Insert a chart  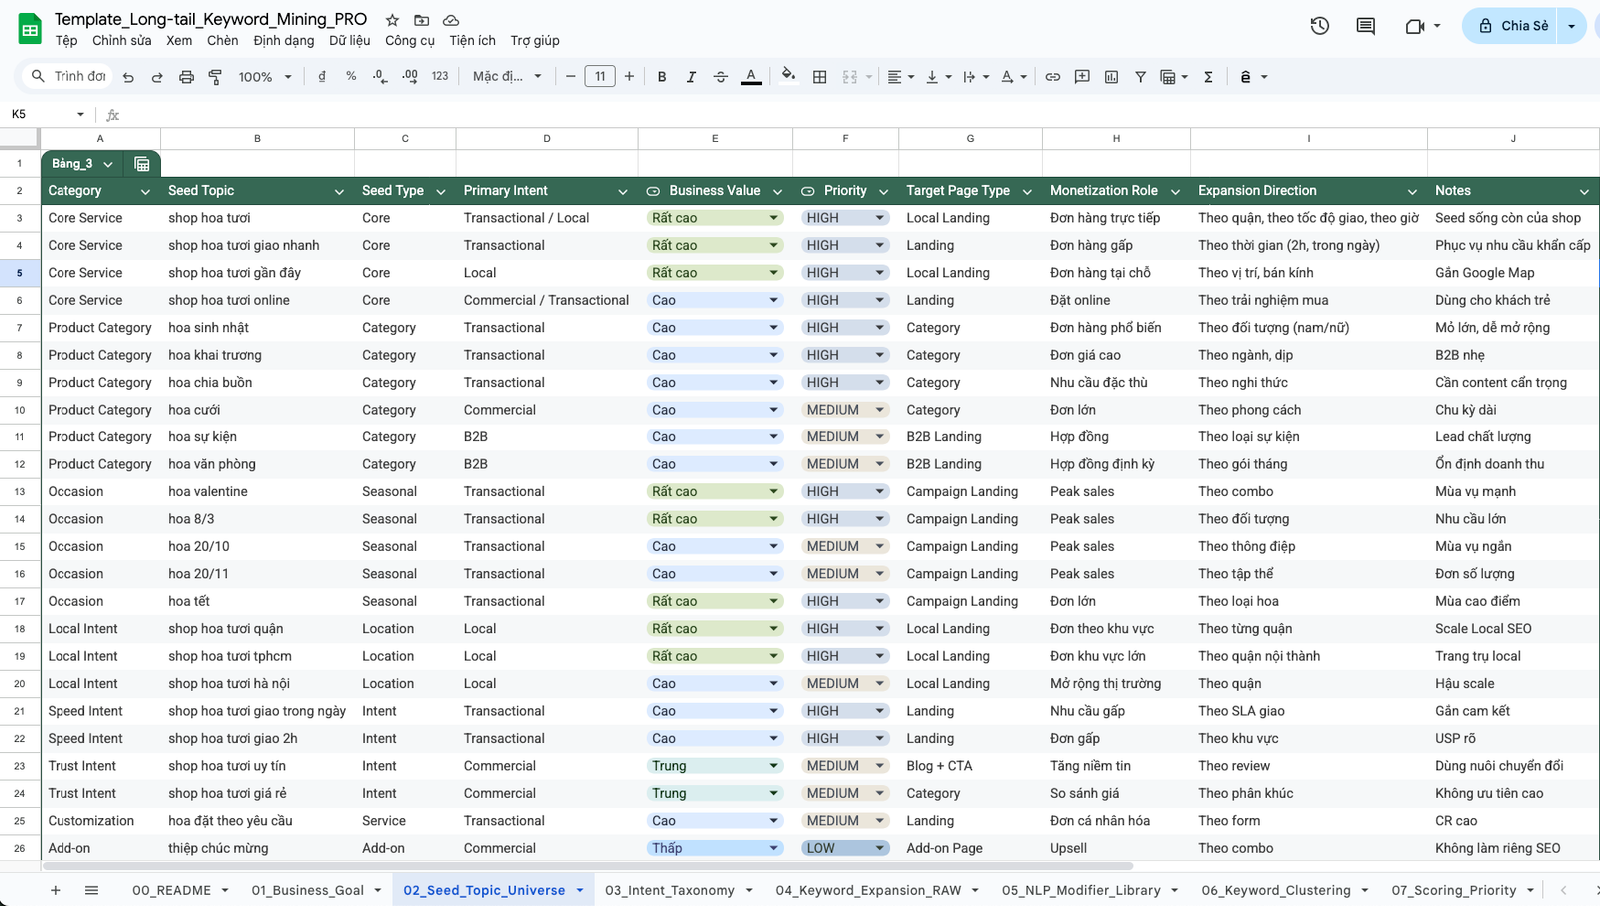tap(1111, 77)
